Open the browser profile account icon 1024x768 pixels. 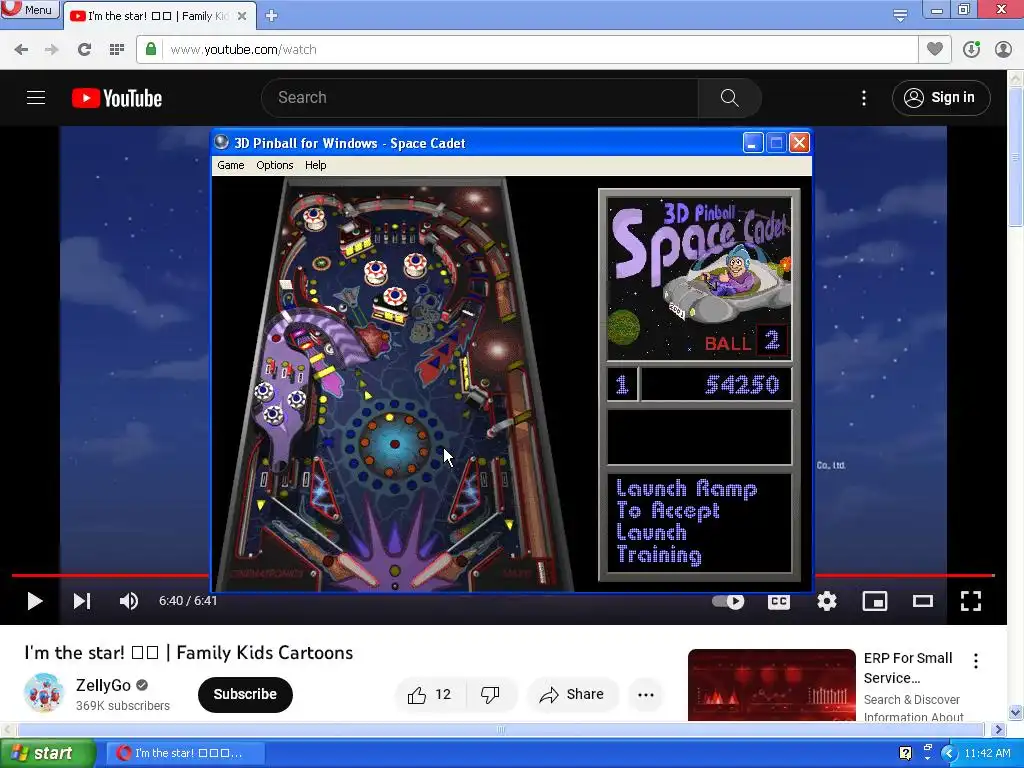coord(1003,50)
